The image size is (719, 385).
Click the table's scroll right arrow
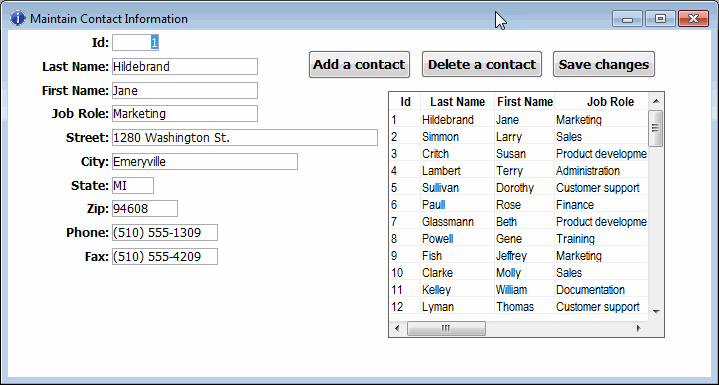click(x=638, y=329)
